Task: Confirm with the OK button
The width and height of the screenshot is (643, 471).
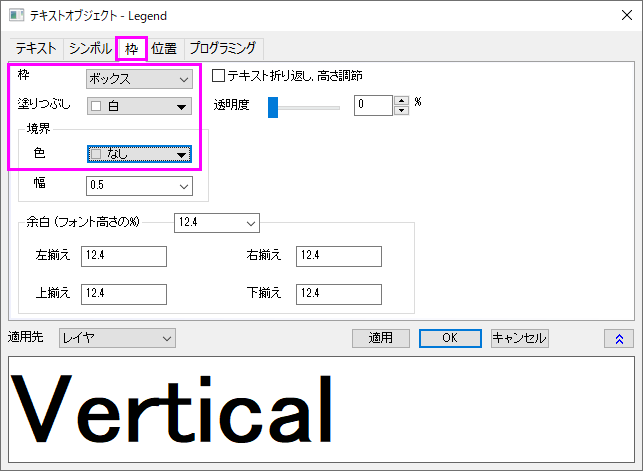Action: 450,338
